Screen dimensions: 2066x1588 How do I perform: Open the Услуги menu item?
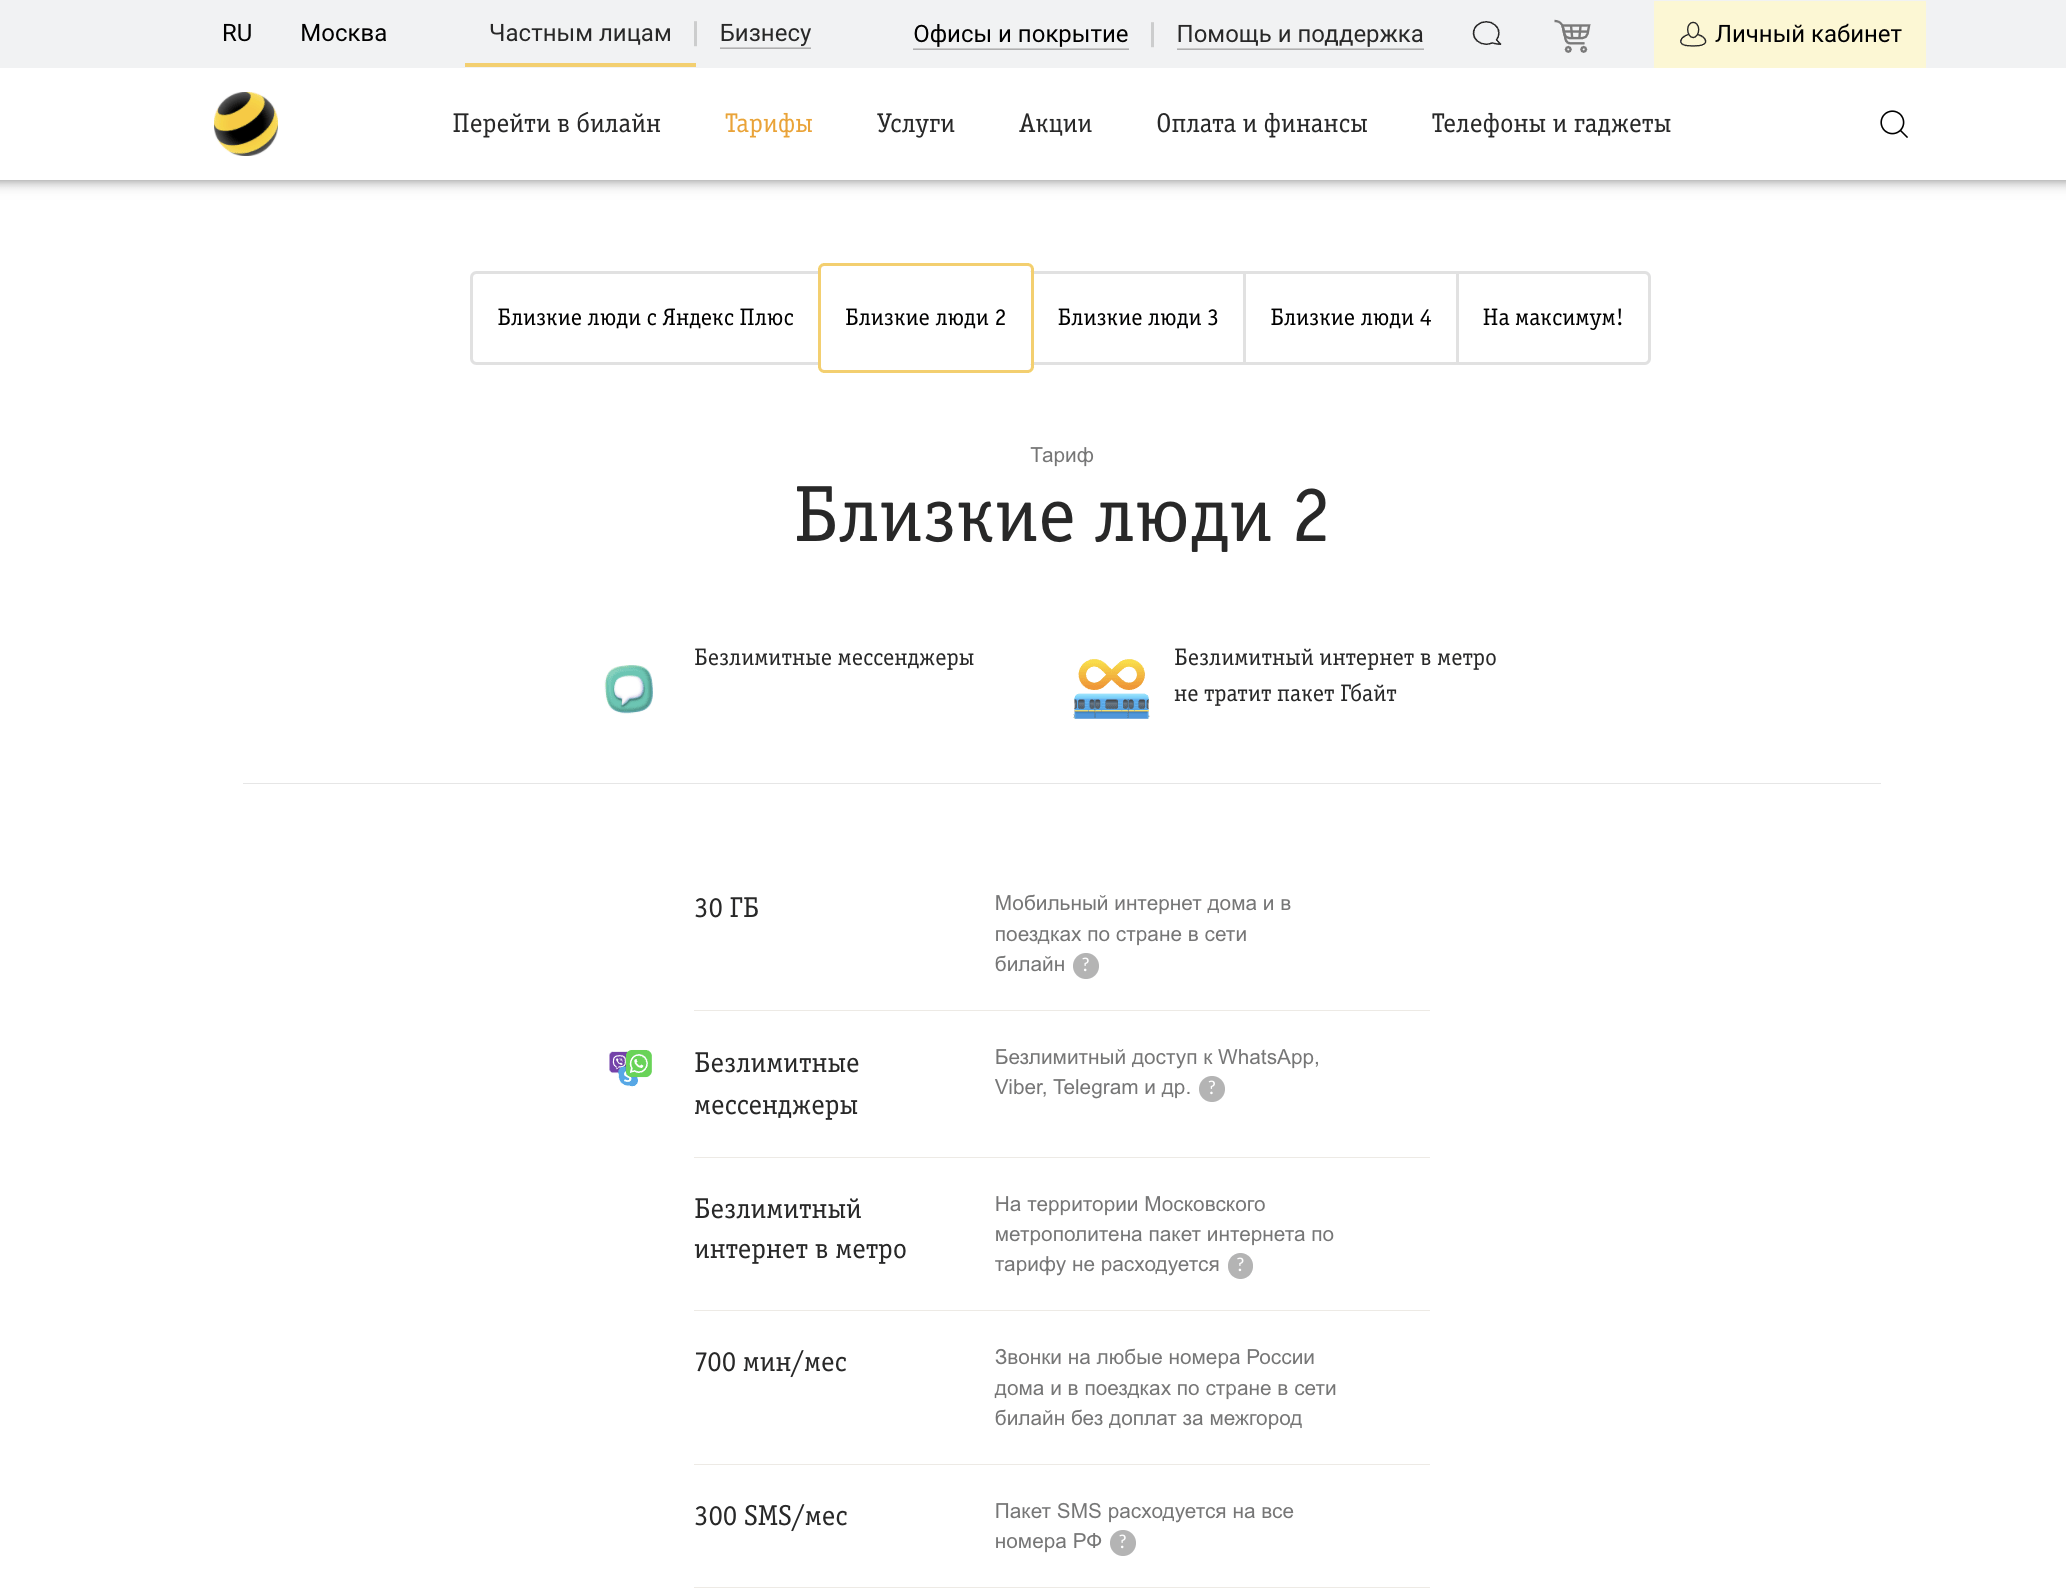(x=915, y=123)
